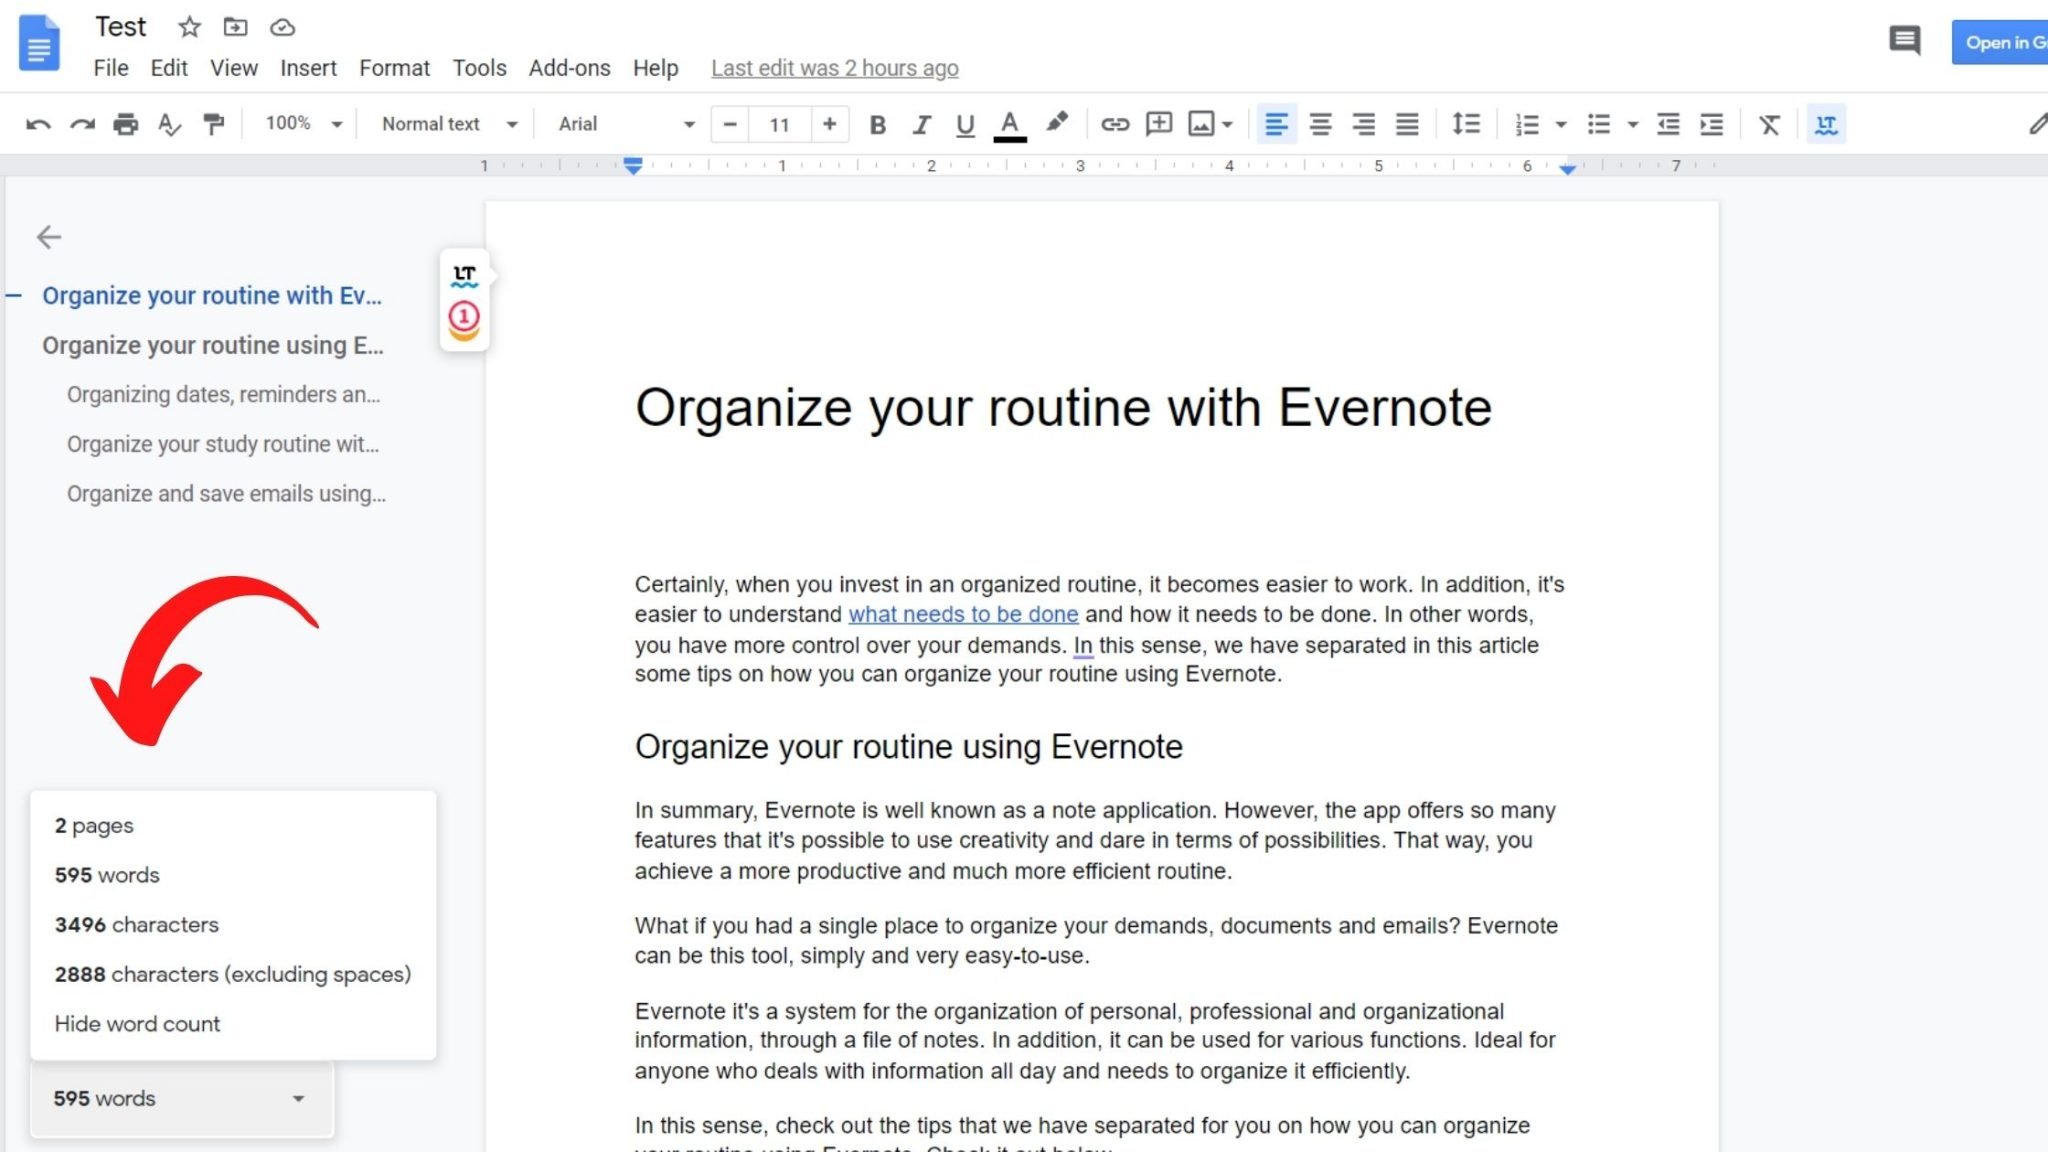This screenshot has width=2048, height=1152.
Task: Click the Clear formatting icon
Action: tap(1769, 124)
